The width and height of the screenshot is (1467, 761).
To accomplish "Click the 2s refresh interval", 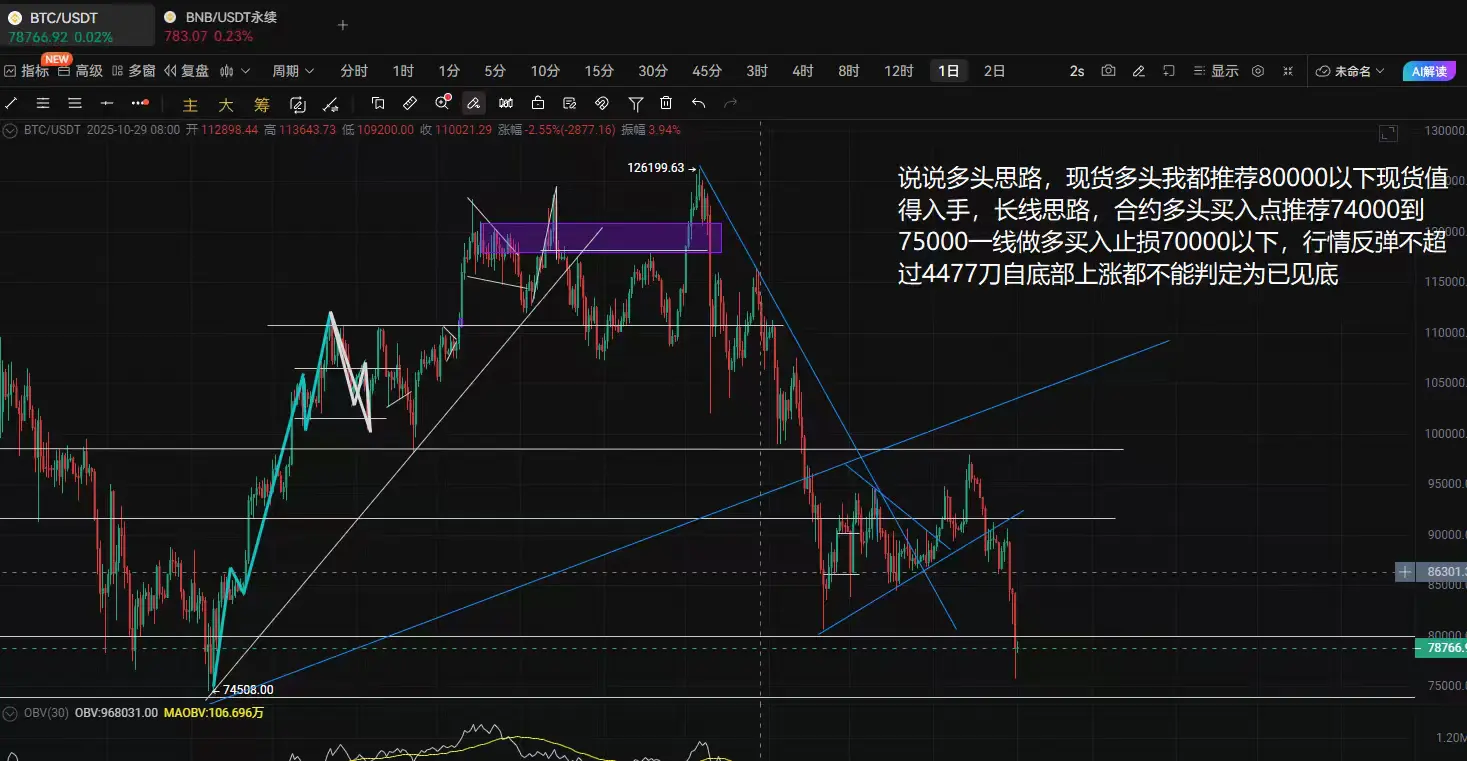I will click(x=1077, y=71).
